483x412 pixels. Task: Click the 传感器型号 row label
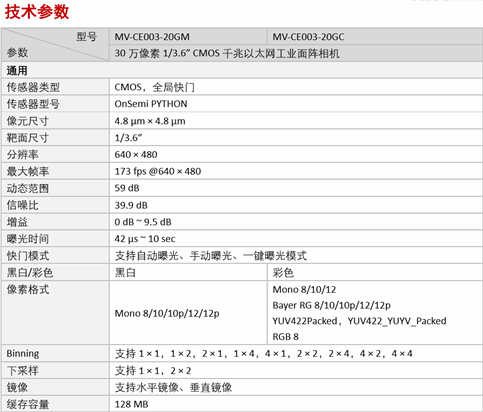[x=33, y=104]
